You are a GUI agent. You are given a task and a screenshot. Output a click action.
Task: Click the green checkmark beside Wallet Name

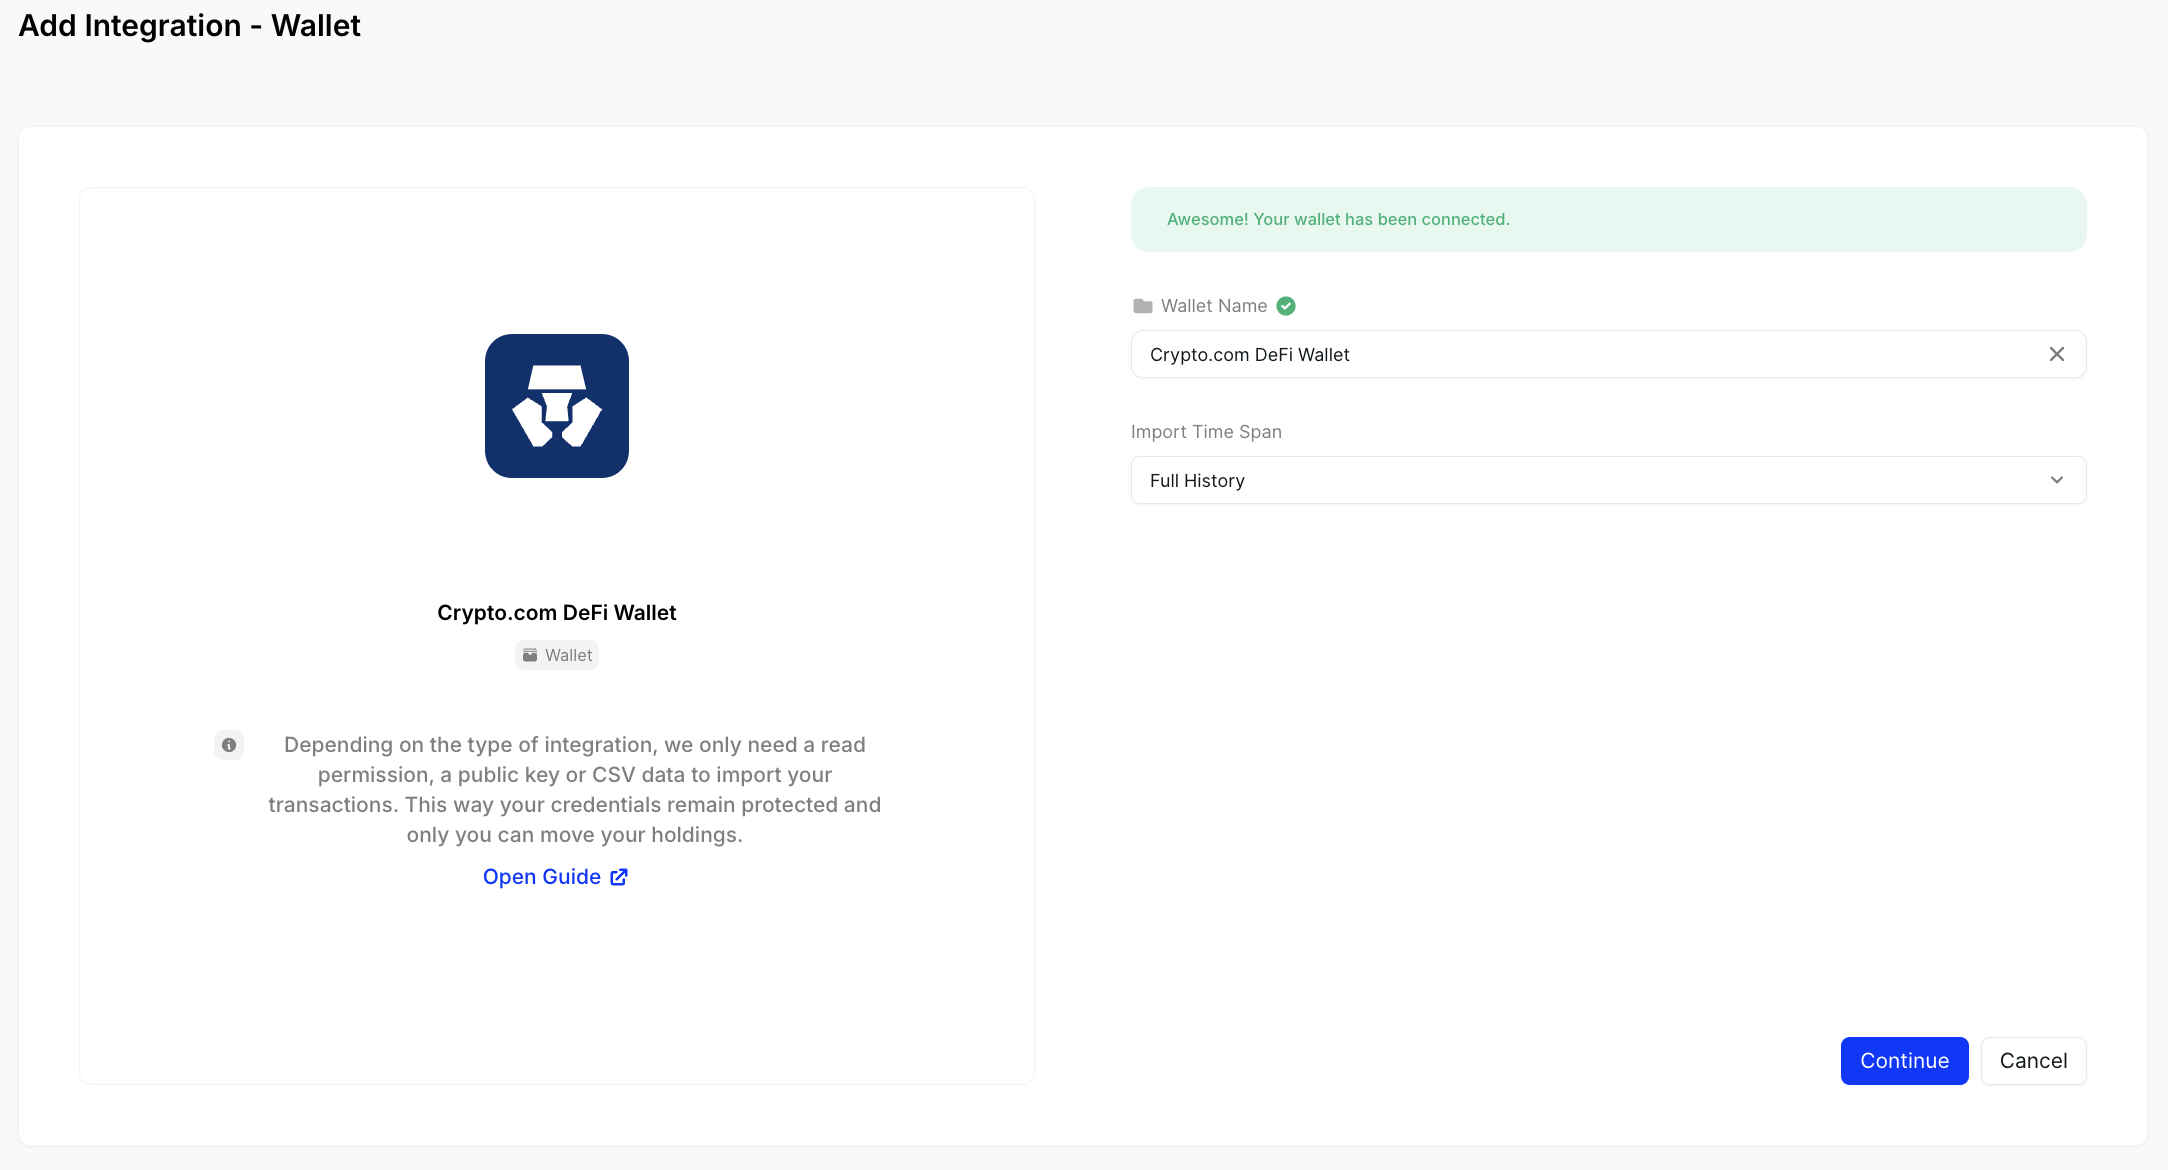click(x=1286, y=306)
